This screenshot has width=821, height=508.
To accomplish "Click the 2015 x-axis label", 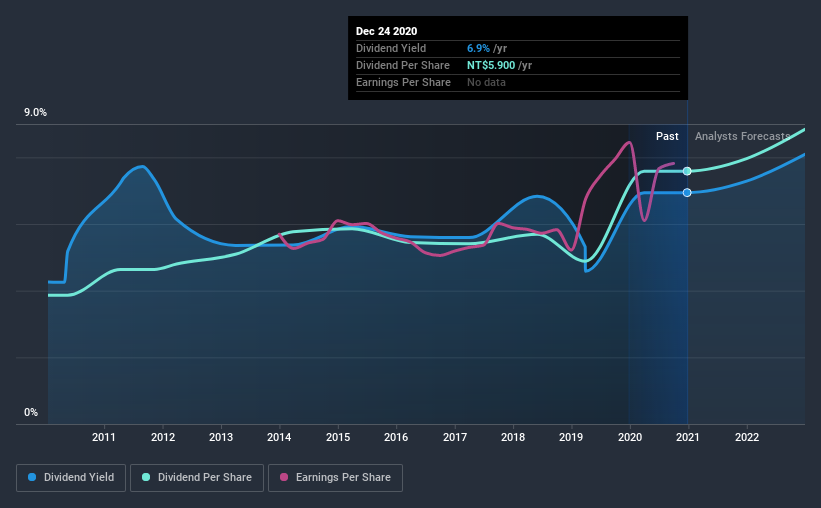I will [338, 437].
